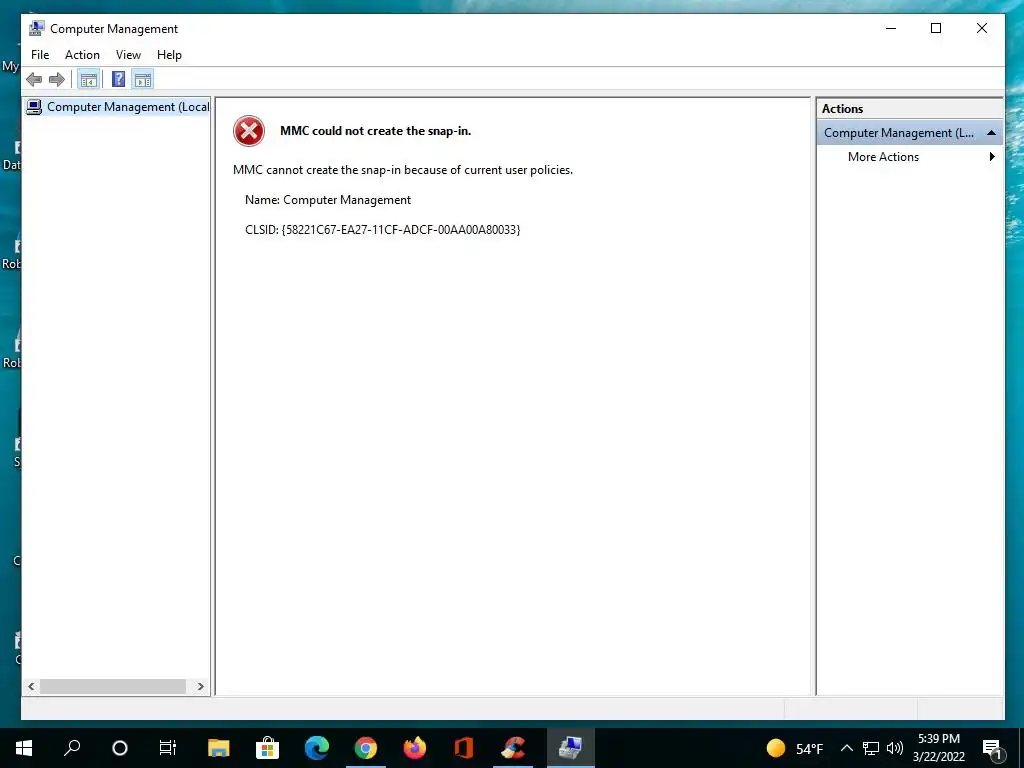
Task: Launch Firefox from taskbar
Action: (415, 748)
